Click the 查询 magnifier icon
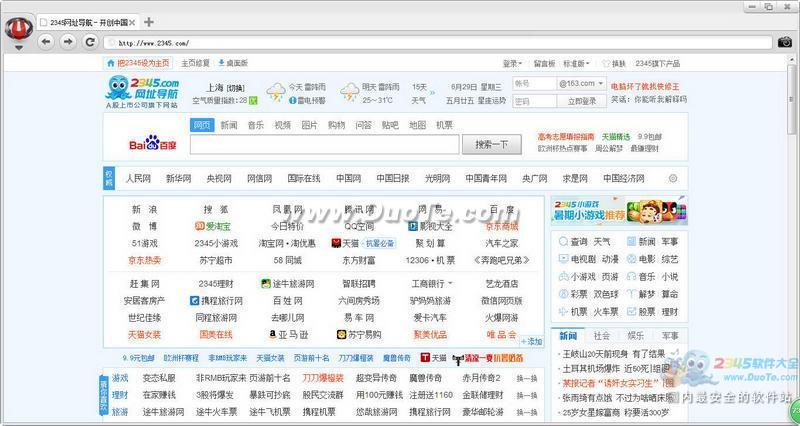The width and height of the screenshot is (800, 426). coord(563,241)
